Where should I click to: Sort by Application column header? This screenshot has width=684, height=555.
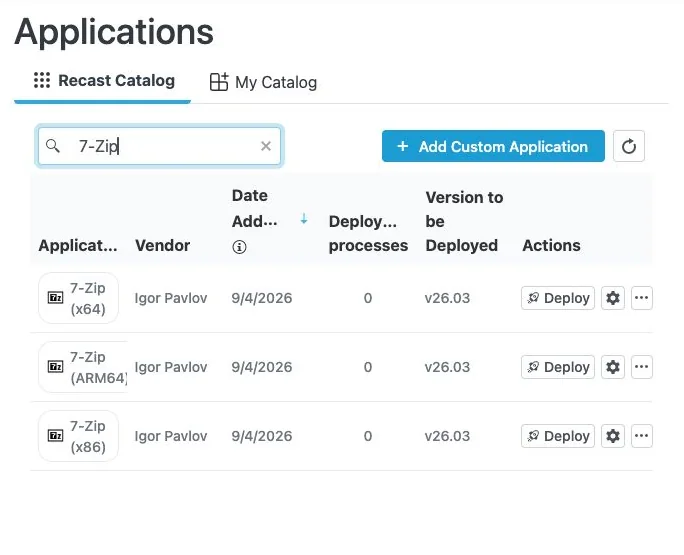click(78, 246)
